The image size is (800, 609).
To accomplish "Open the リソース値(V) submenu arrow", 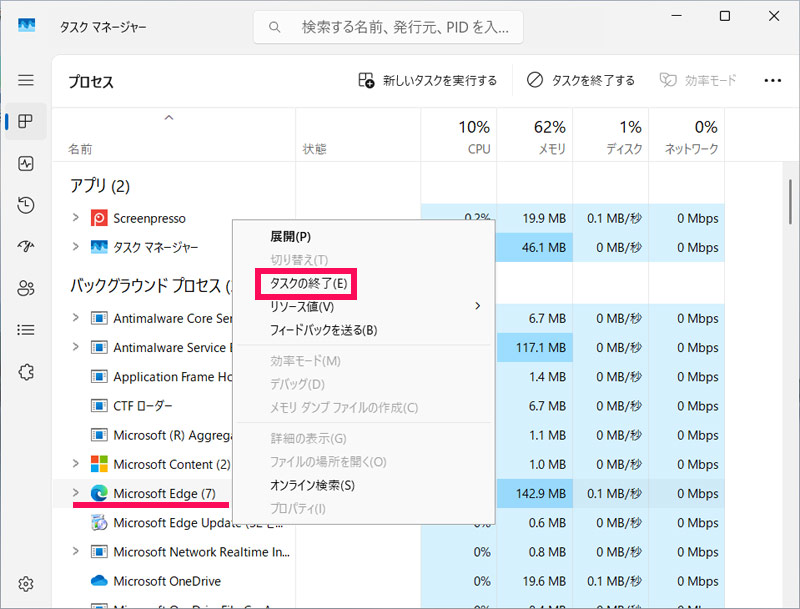I will coord(478,306).
